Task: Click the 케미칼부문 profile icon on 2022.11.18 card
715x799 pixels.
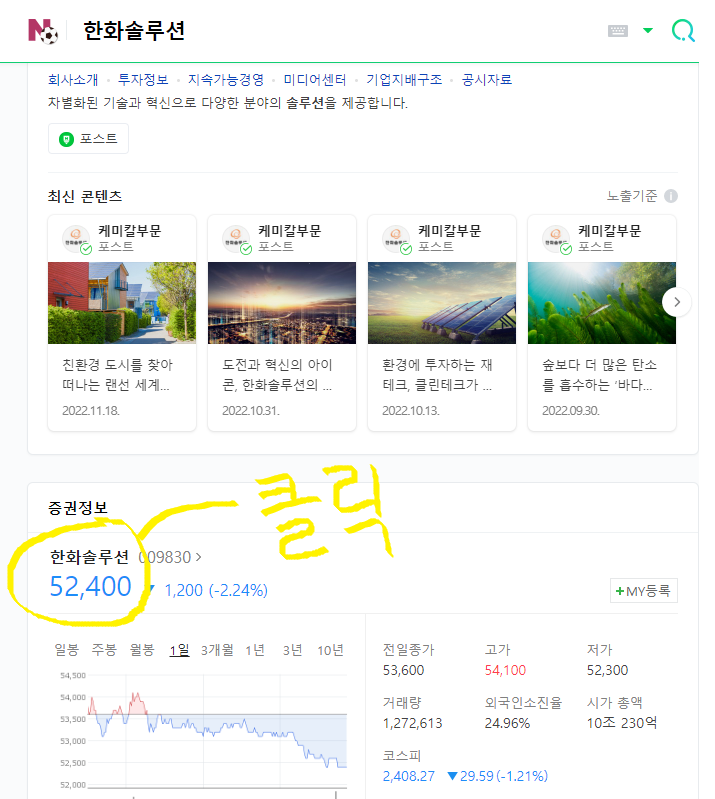Action: (x=76, y=238)
